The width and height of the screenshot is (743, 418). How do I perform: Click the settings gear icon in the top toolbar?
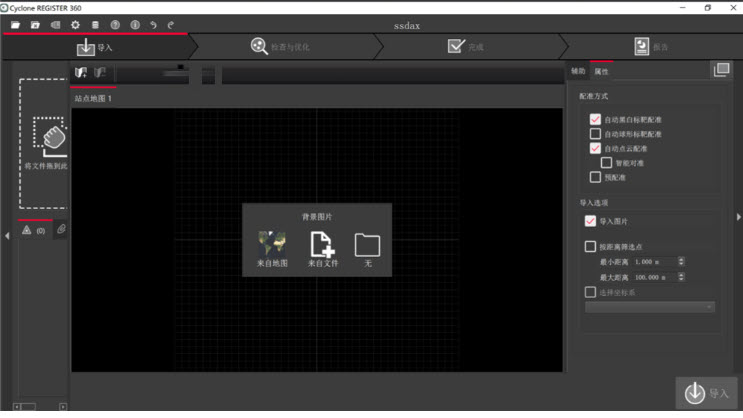75,25
